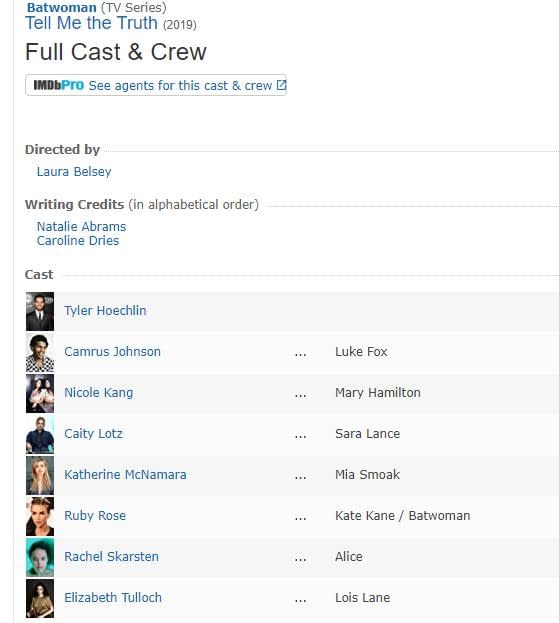The height and width of the screenshot is (623, 559).
Task: Open Camrus Johnson's headshot thumbnail
Action: point(40,352)
